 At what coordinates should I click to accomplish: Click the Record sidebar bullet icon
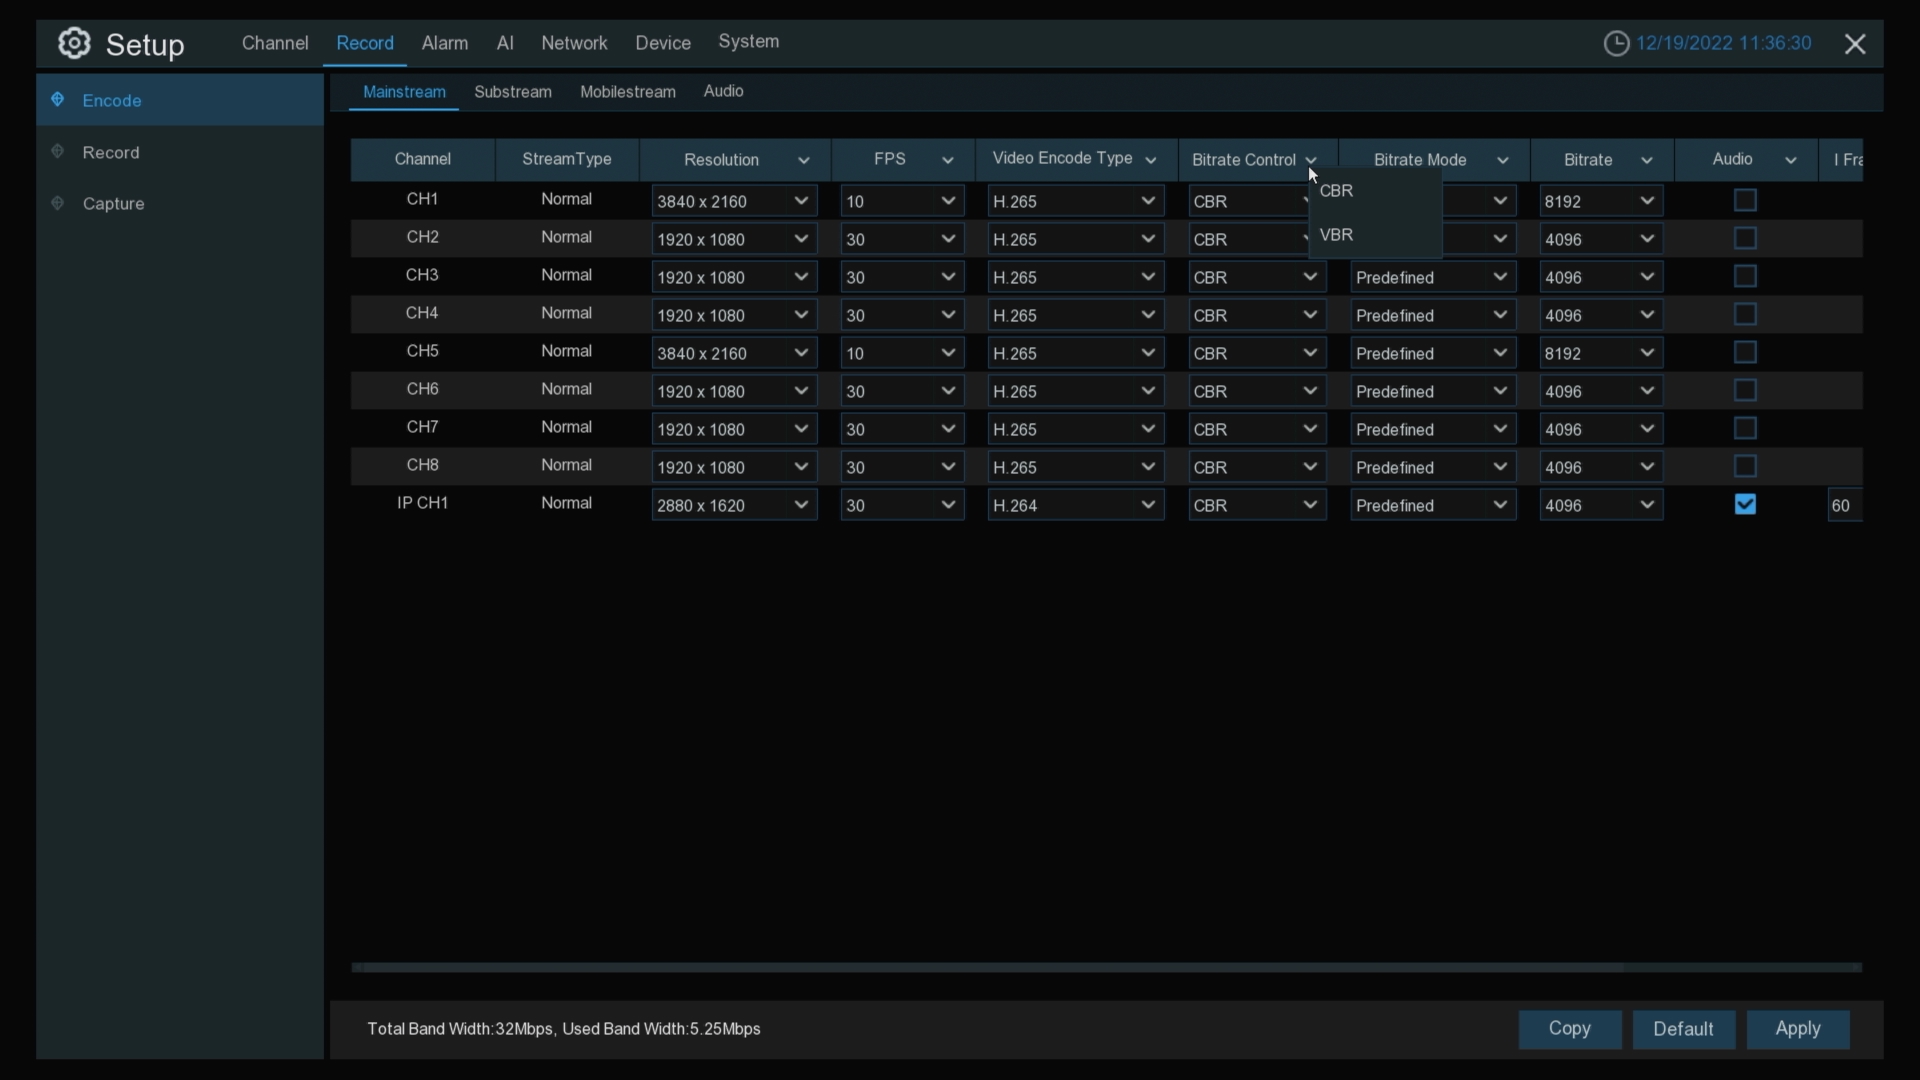(58, 151)
